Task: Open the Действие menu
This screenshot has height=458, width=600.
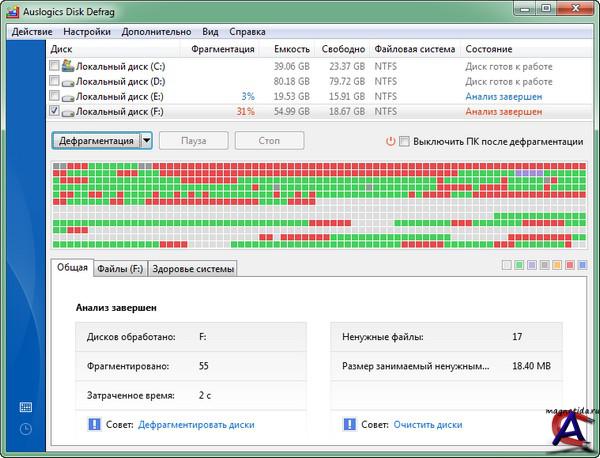Action: click(x=33, y=31)
